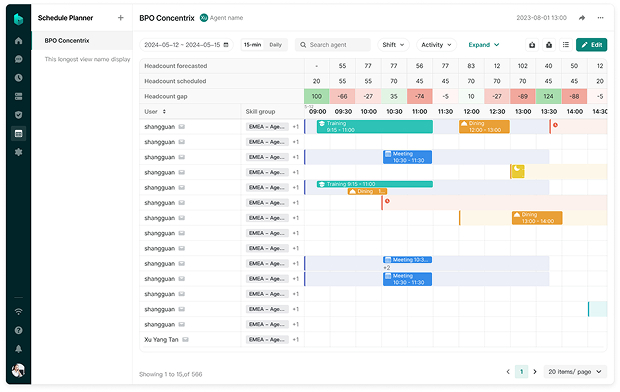Click the small orange Dining block under Training bar

(x=367, y=191)
